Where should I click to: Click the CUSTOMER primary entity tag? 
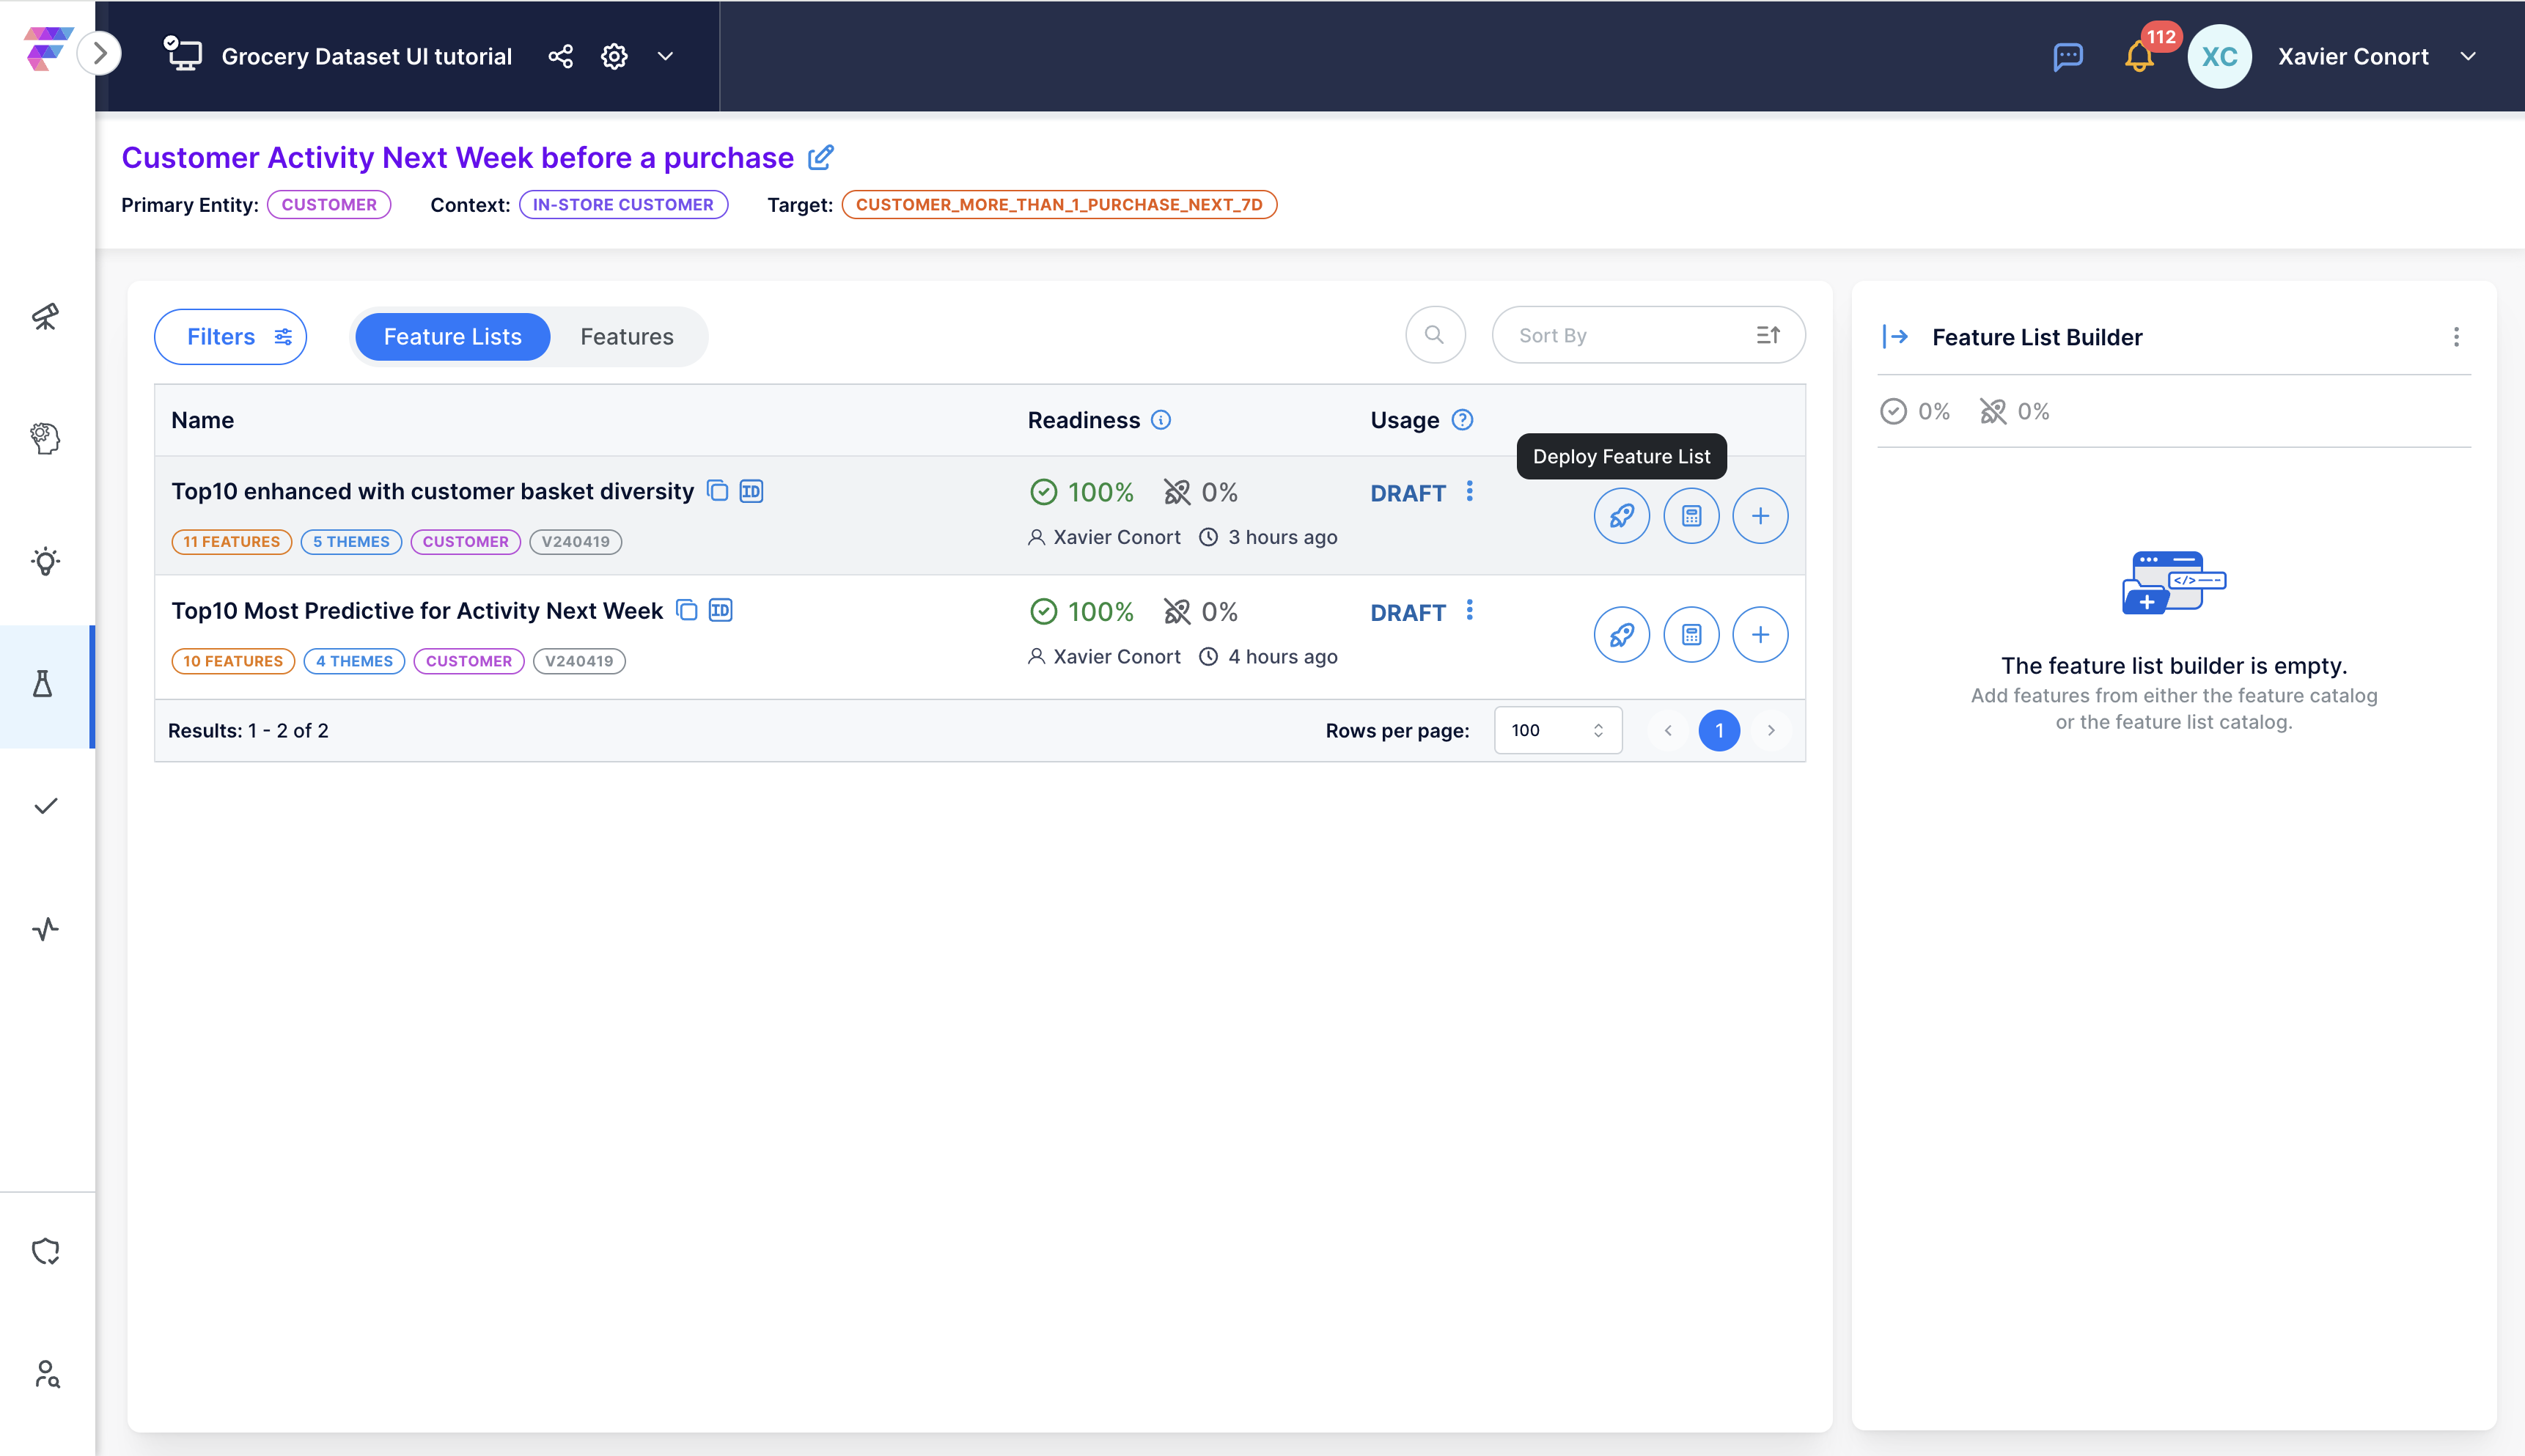coord(329,204)
